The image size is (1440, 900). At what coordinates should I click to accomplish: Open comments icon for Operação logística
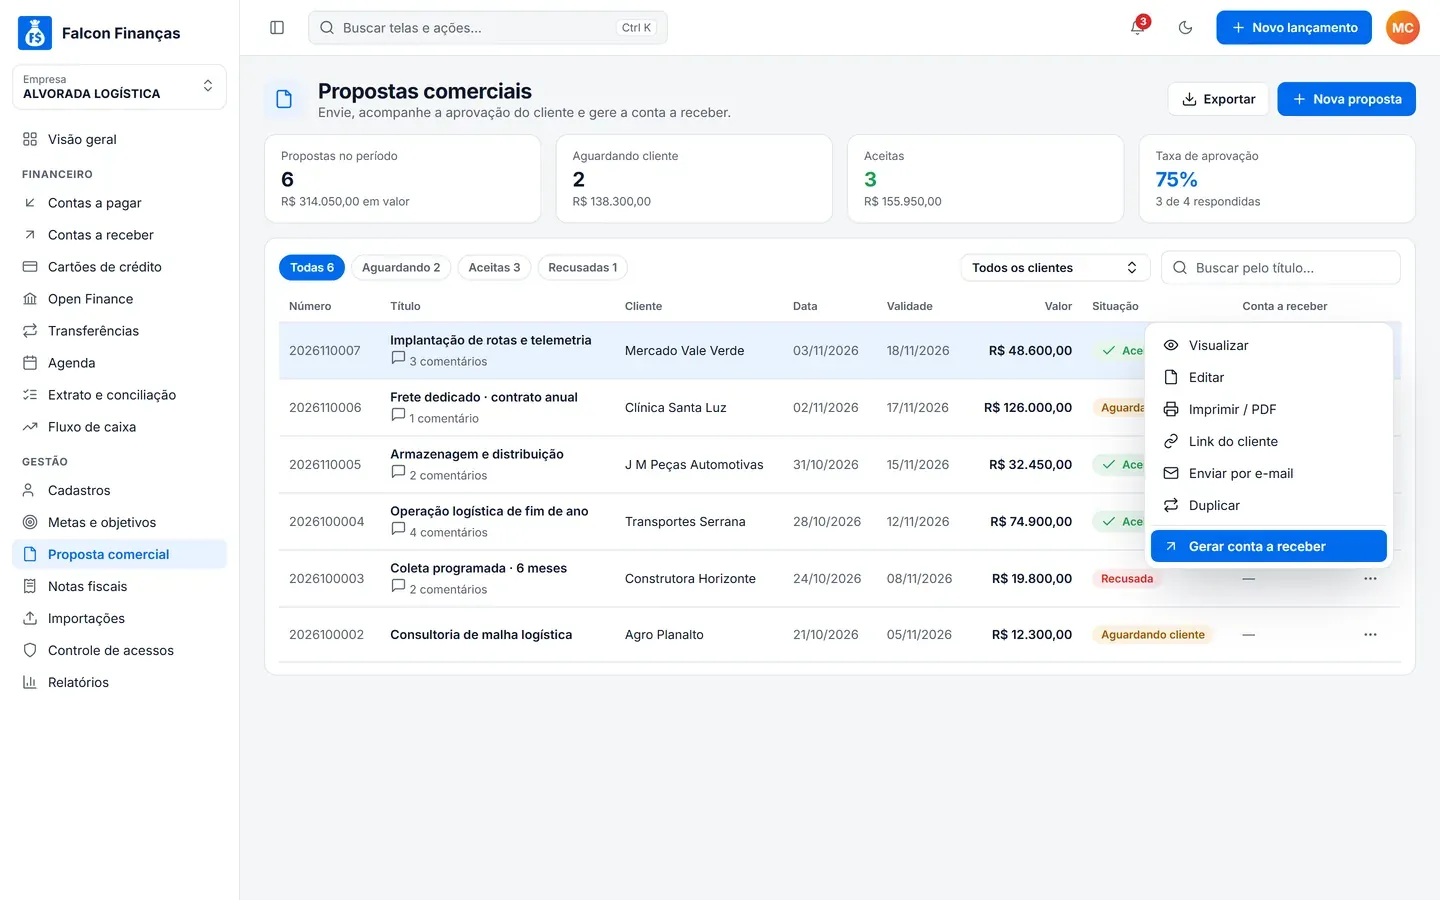[x=398, y=529]
